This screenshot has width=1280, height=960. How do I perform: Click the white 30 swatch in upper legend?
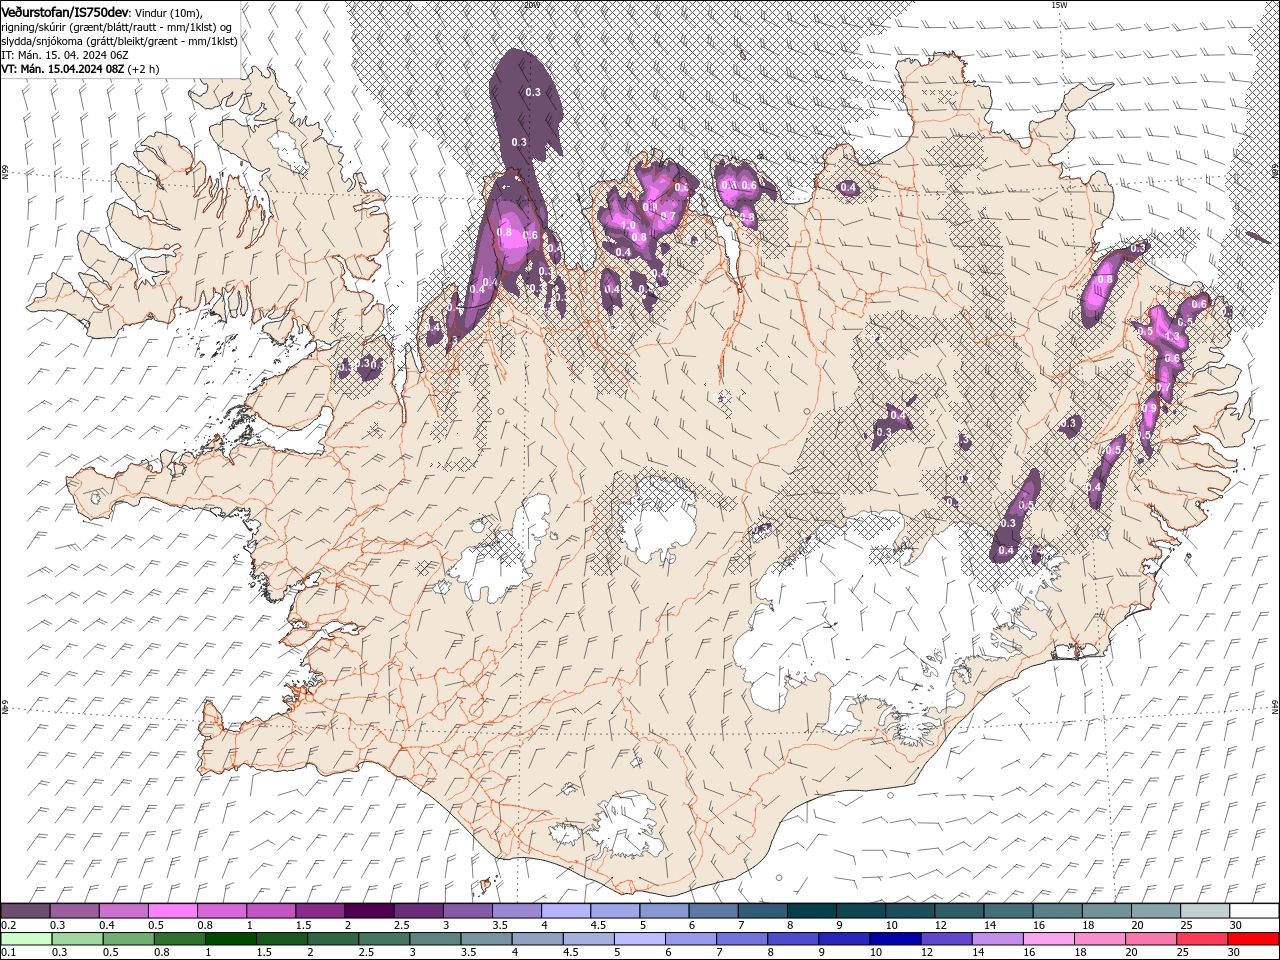pyautogui.click(x=1255, y=911)
